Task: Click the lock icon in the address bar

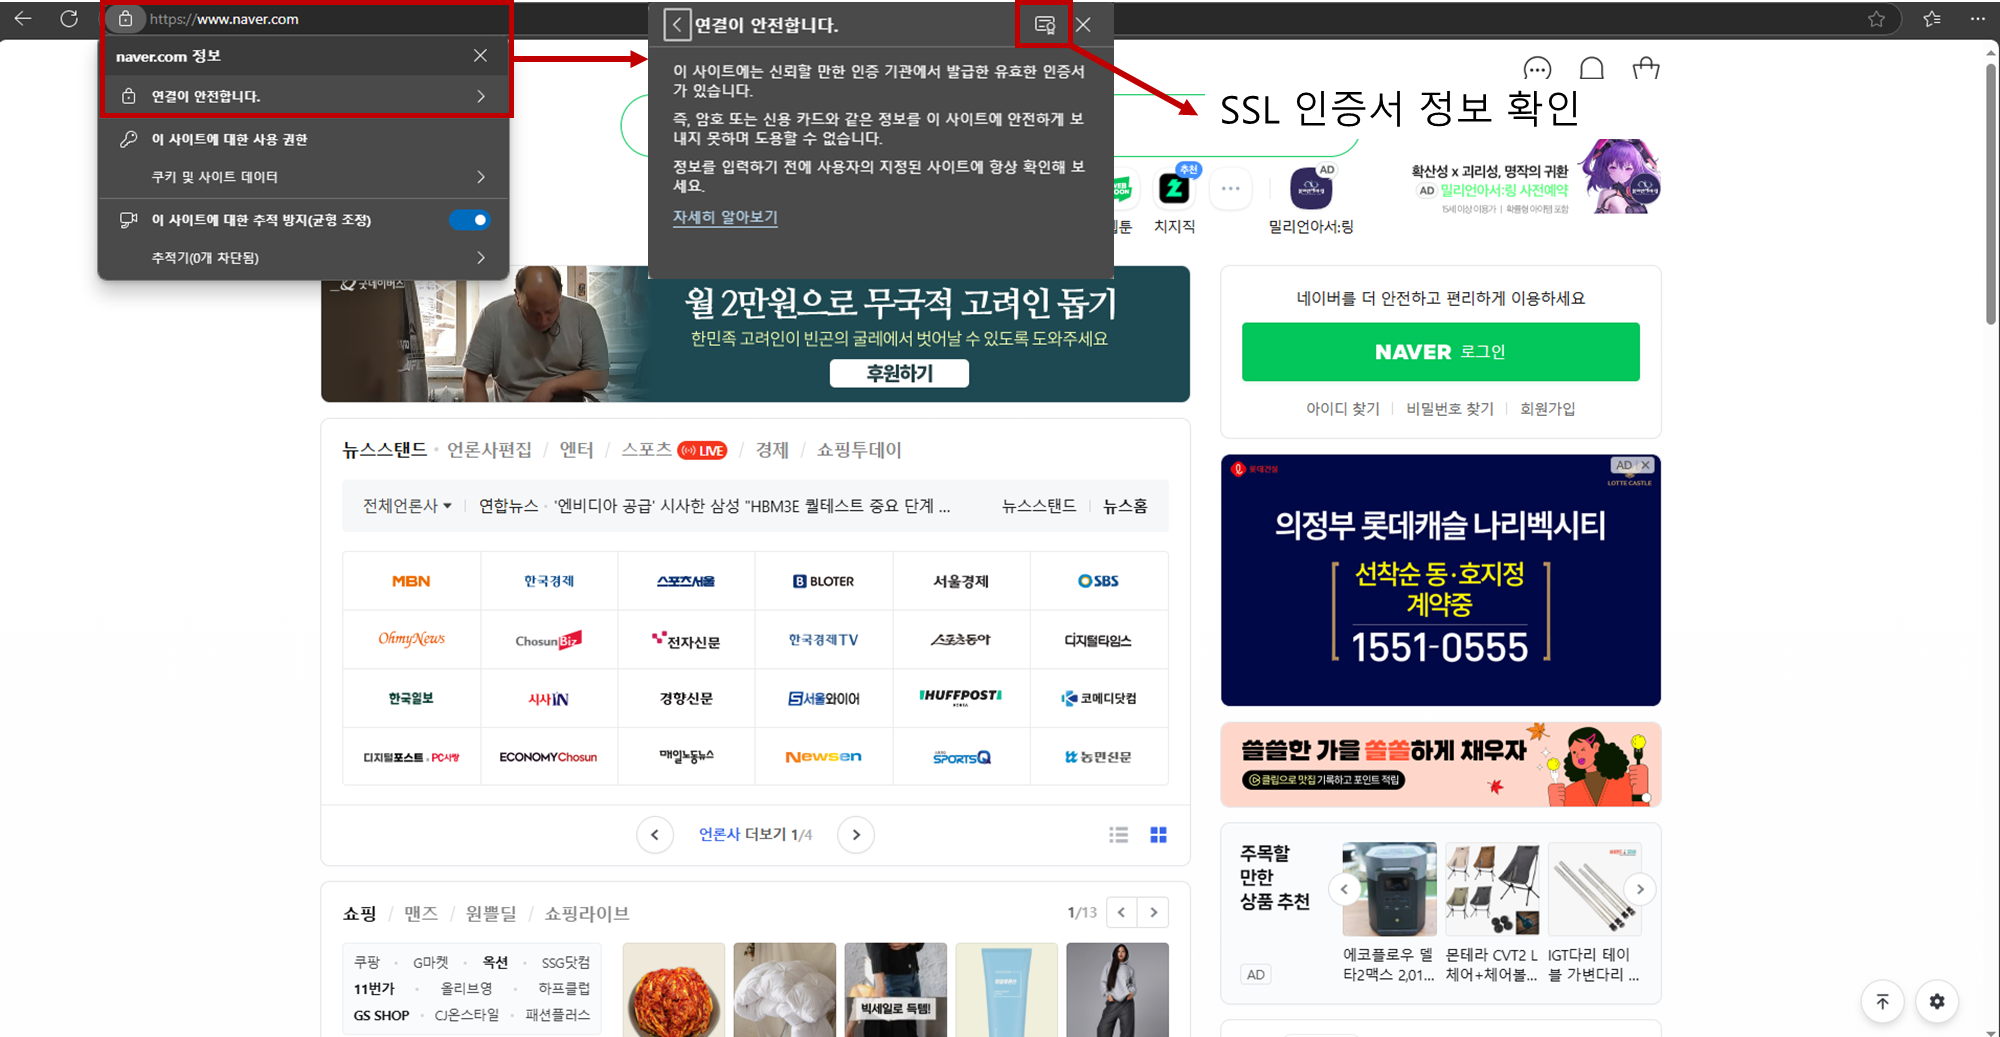Action: (x=126, y=18)
